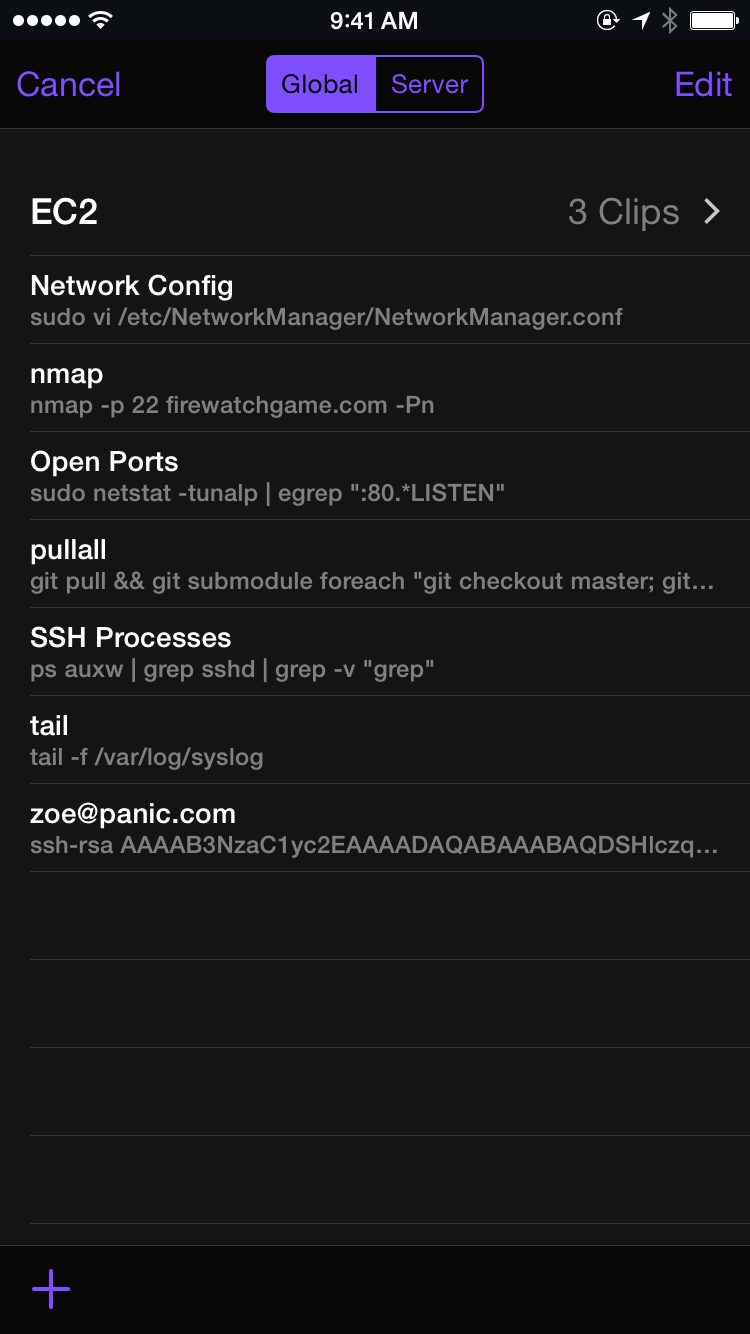The width and height of the screenshot is (750, 1334).
Task: Insert the pullall git clip
Action: (x=375, y=564)
